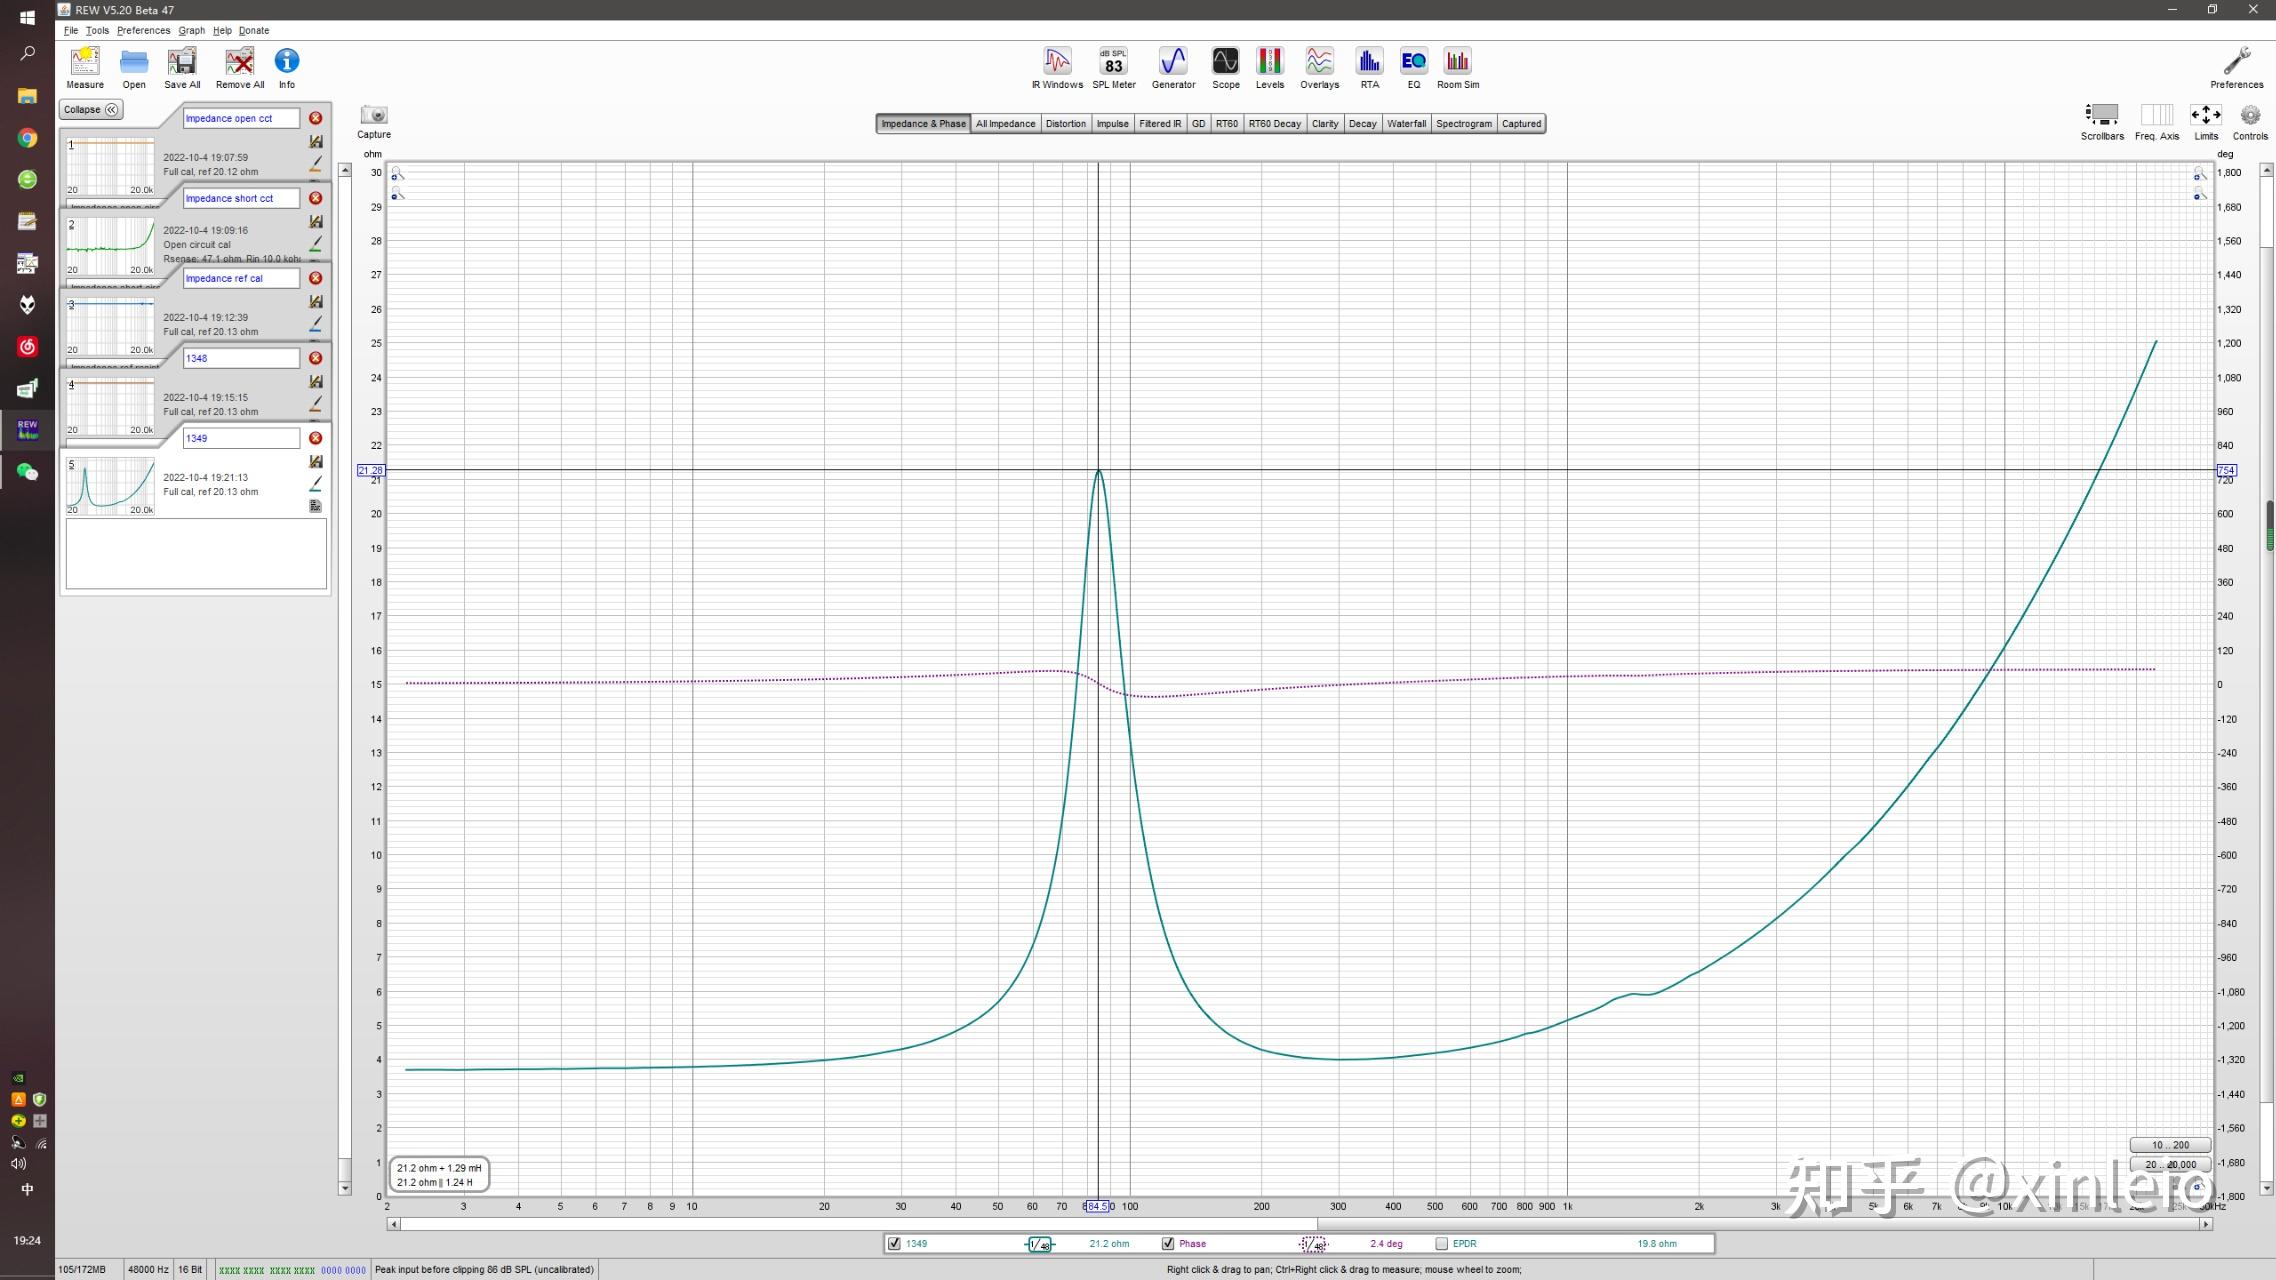2276x1280 pixels.
Task: Enable the EPDR trace checkbox
Action: pos(1441,1244)
